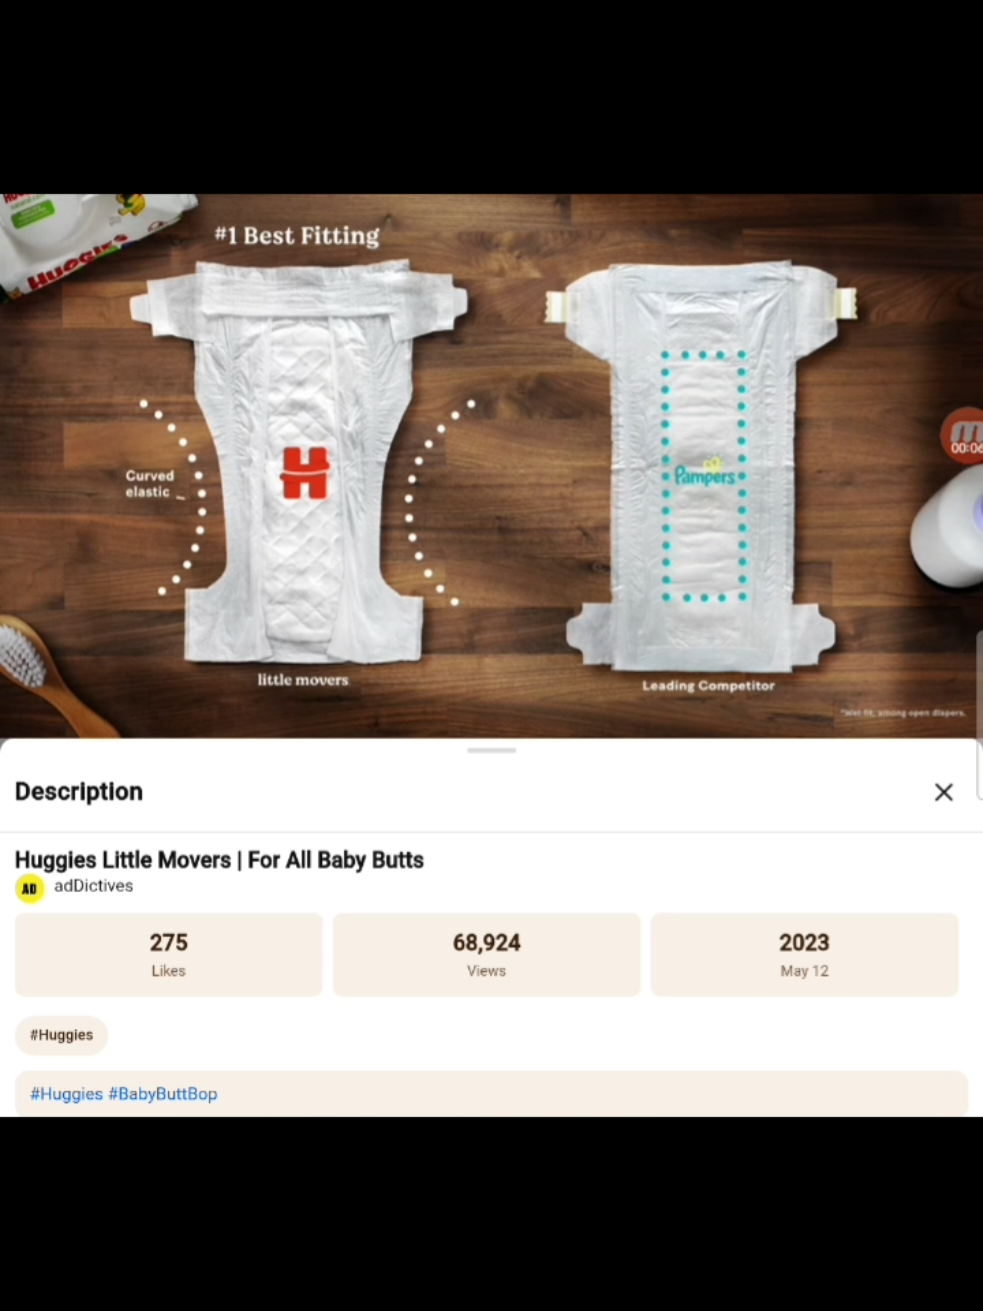Viewport: 983px width, 1311px height.
Task: Click the red Huggies H logo on diaper
Action: (304, 473)
